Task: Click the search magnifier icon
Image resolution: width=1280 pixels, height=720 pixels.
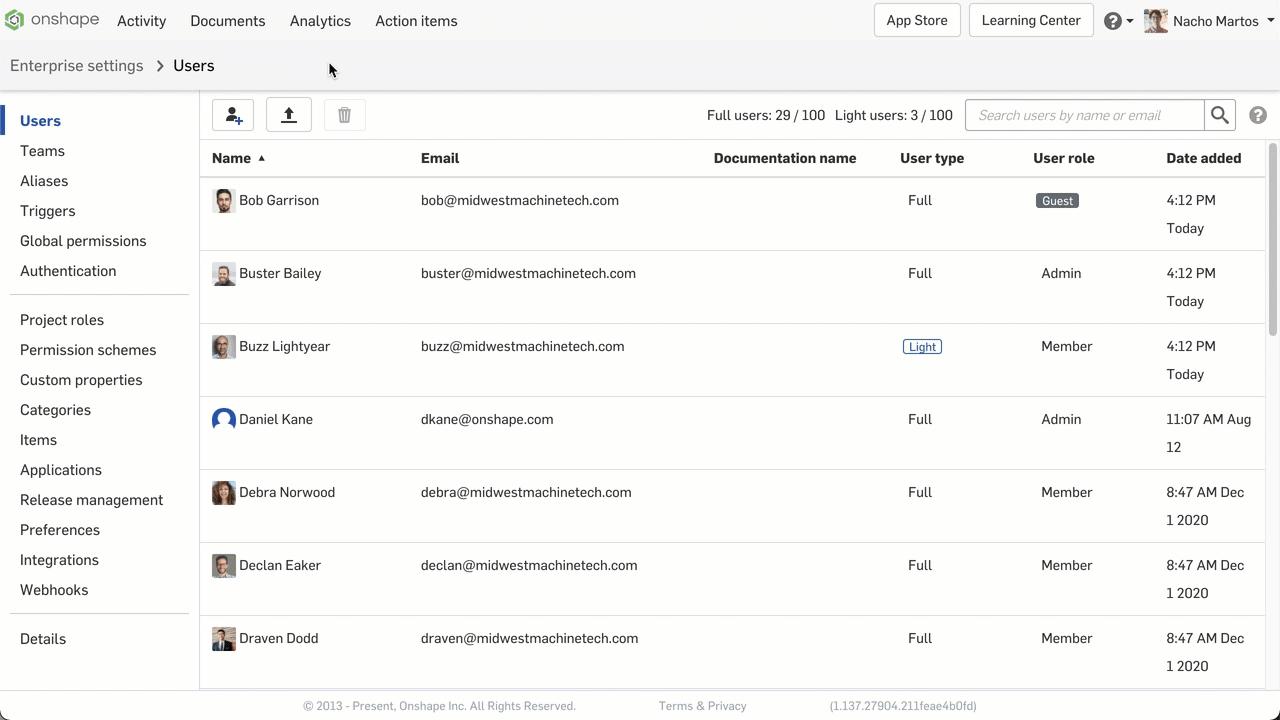Action: [x=1220, y=115]
